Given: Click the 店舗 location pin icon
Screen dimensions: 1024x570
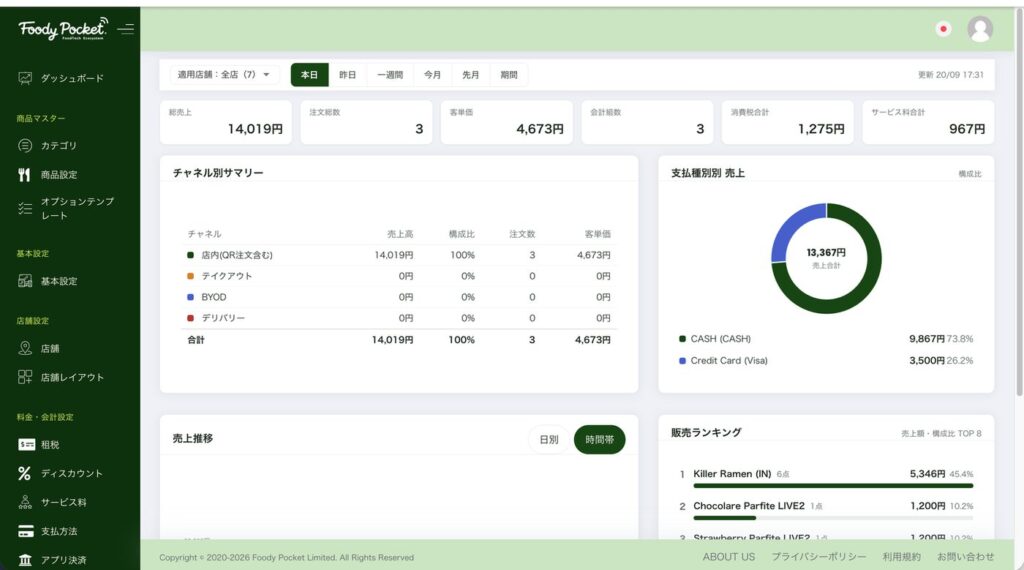Looking at the screenshot, I should 25,349.
